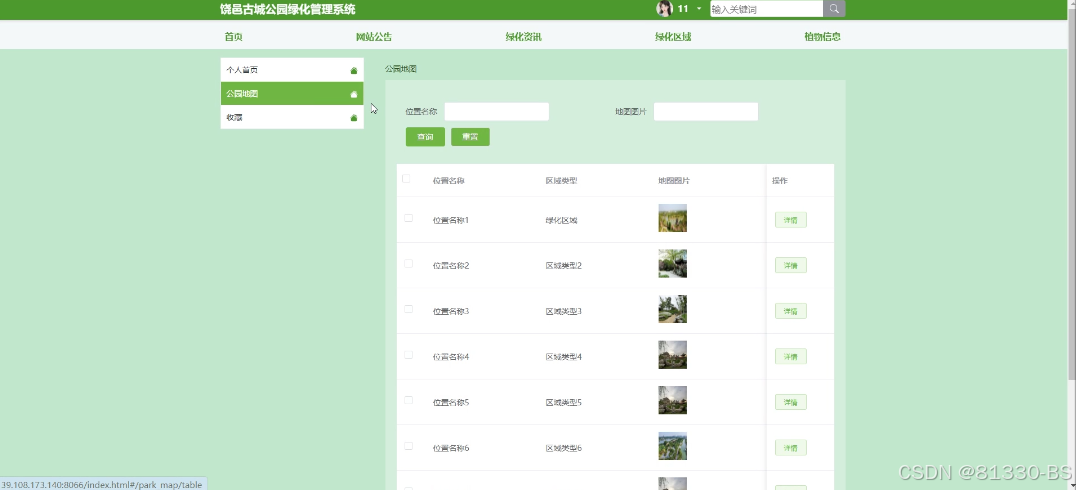Click the 位置名称3 cell

[451, 312]
